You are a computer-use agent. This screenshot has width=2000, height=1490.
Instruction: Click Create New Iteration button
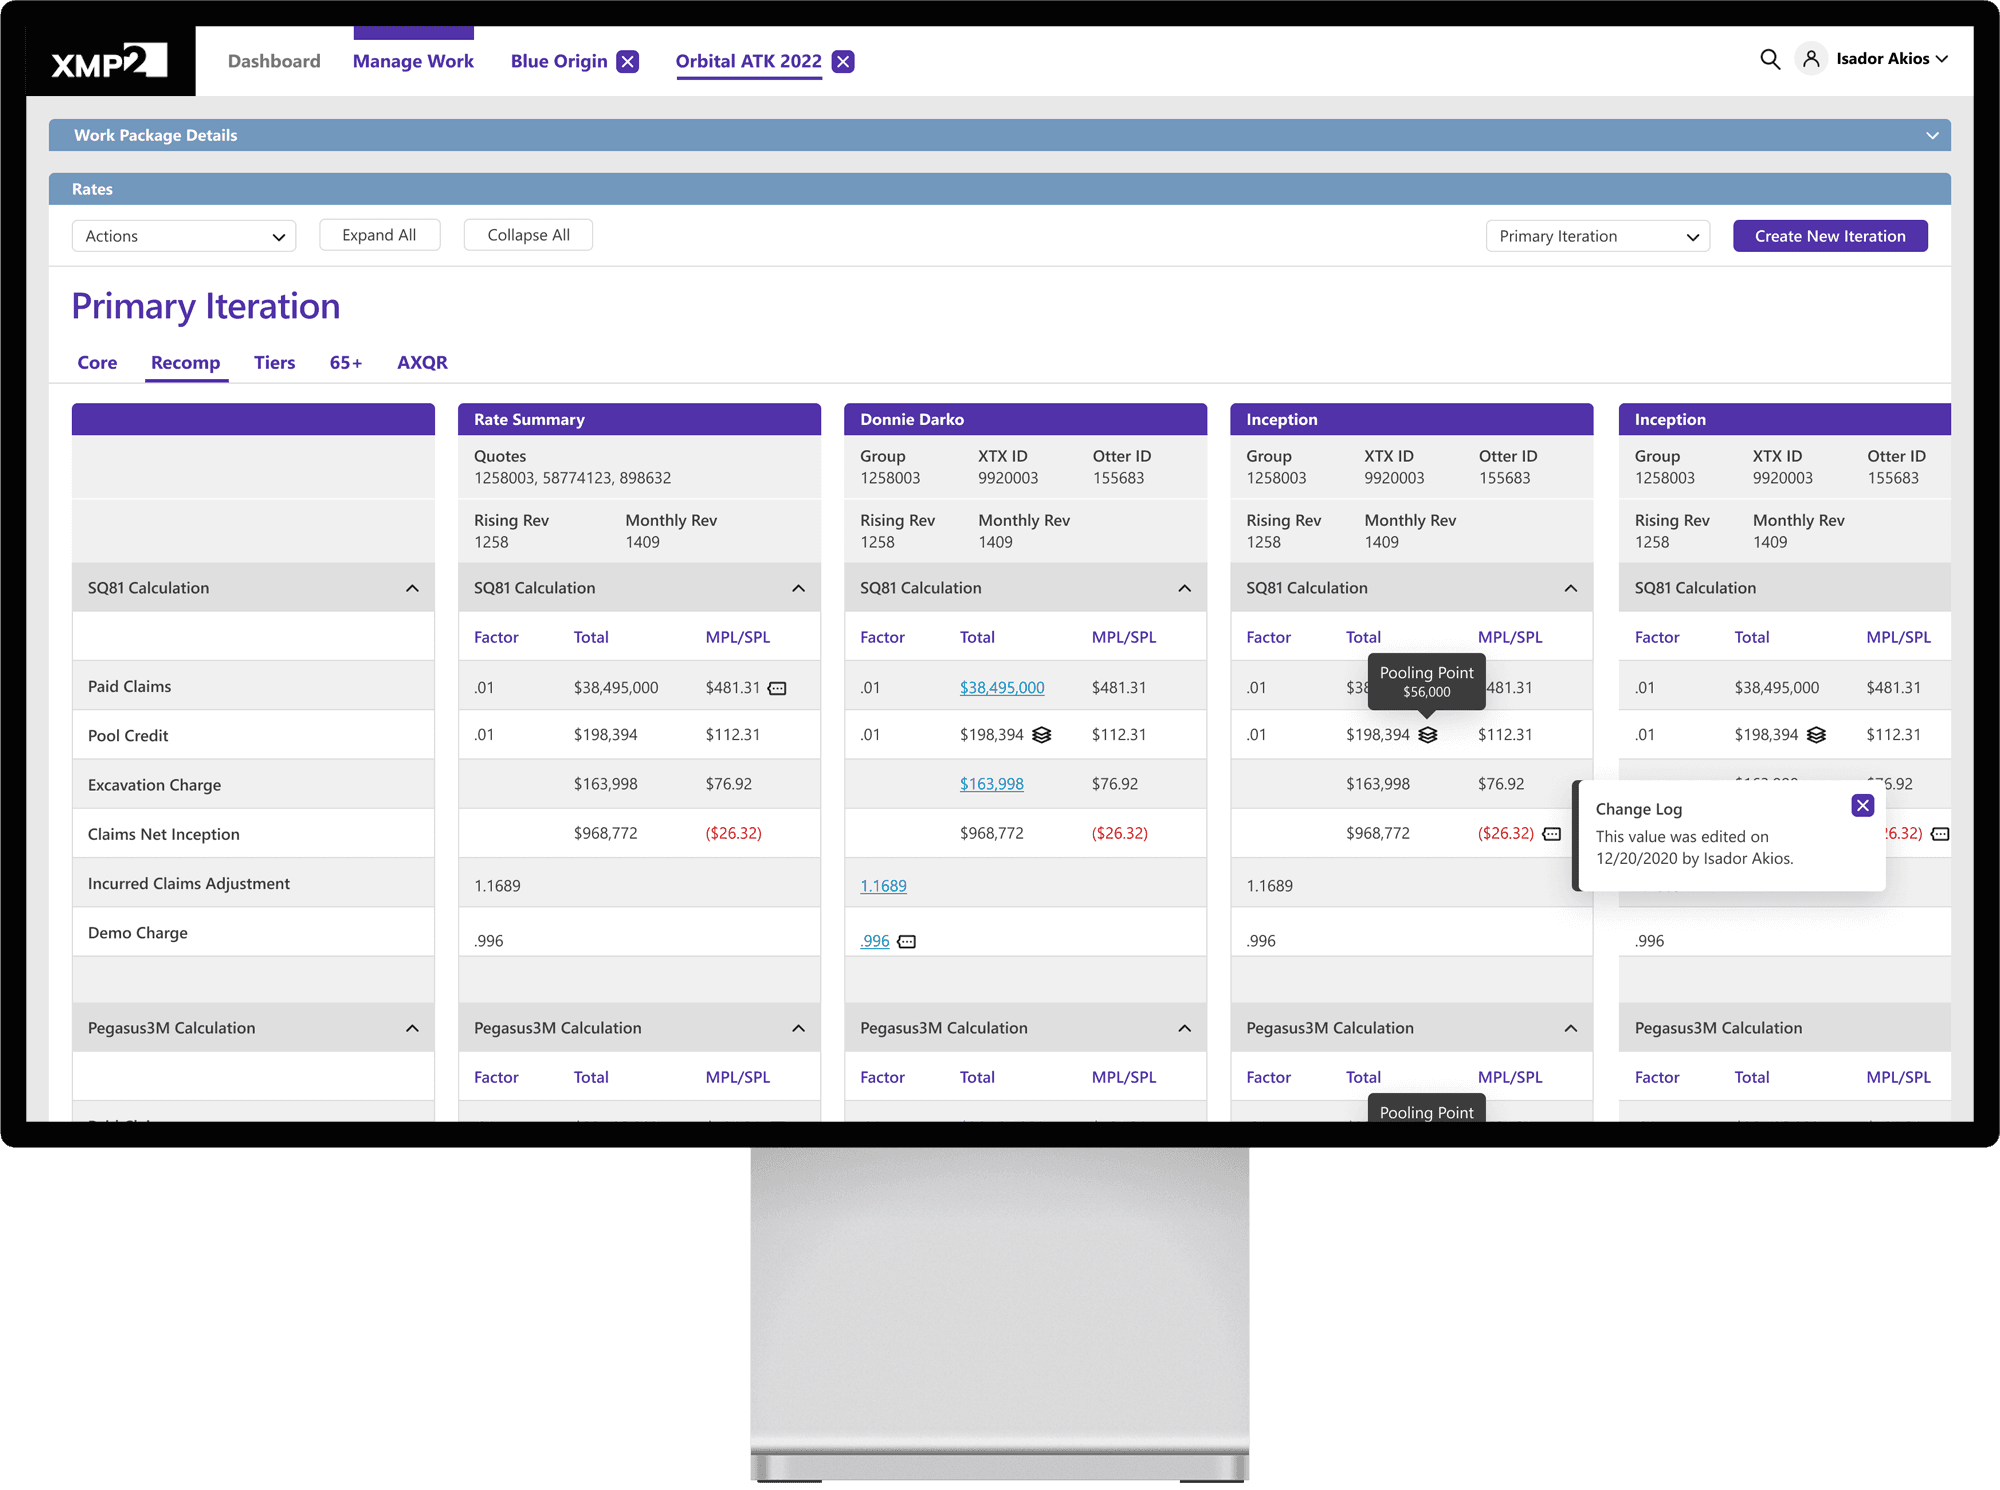pos(1829,236)
